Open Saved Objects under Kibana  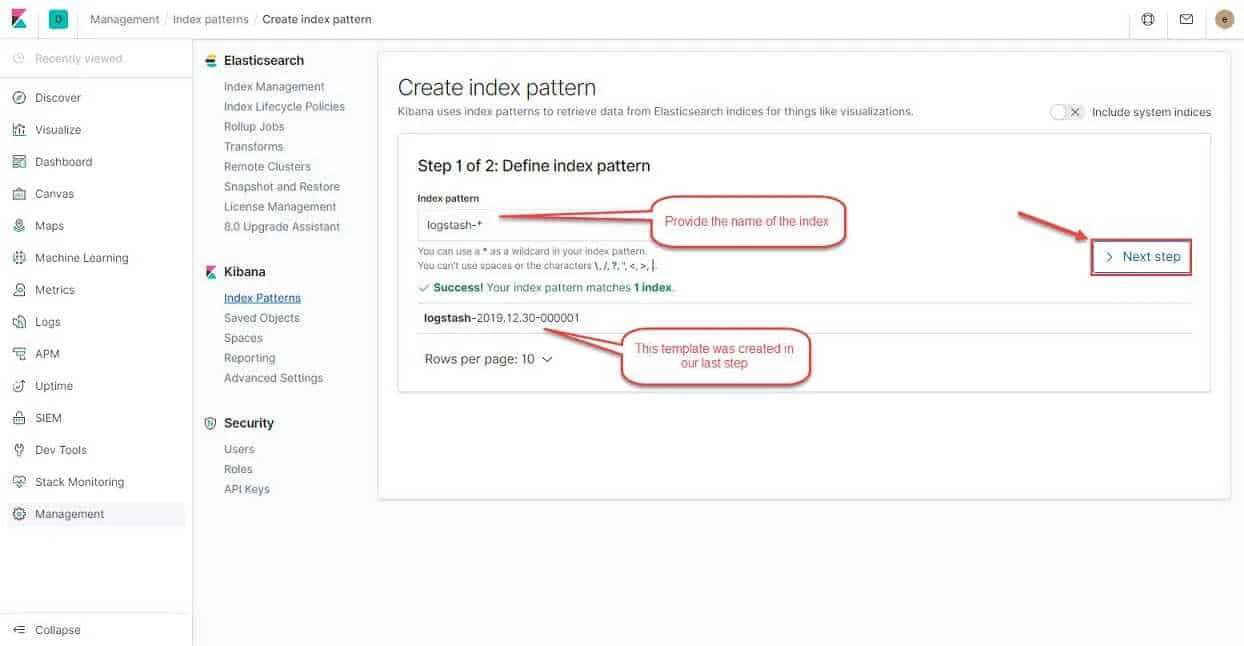261,317
